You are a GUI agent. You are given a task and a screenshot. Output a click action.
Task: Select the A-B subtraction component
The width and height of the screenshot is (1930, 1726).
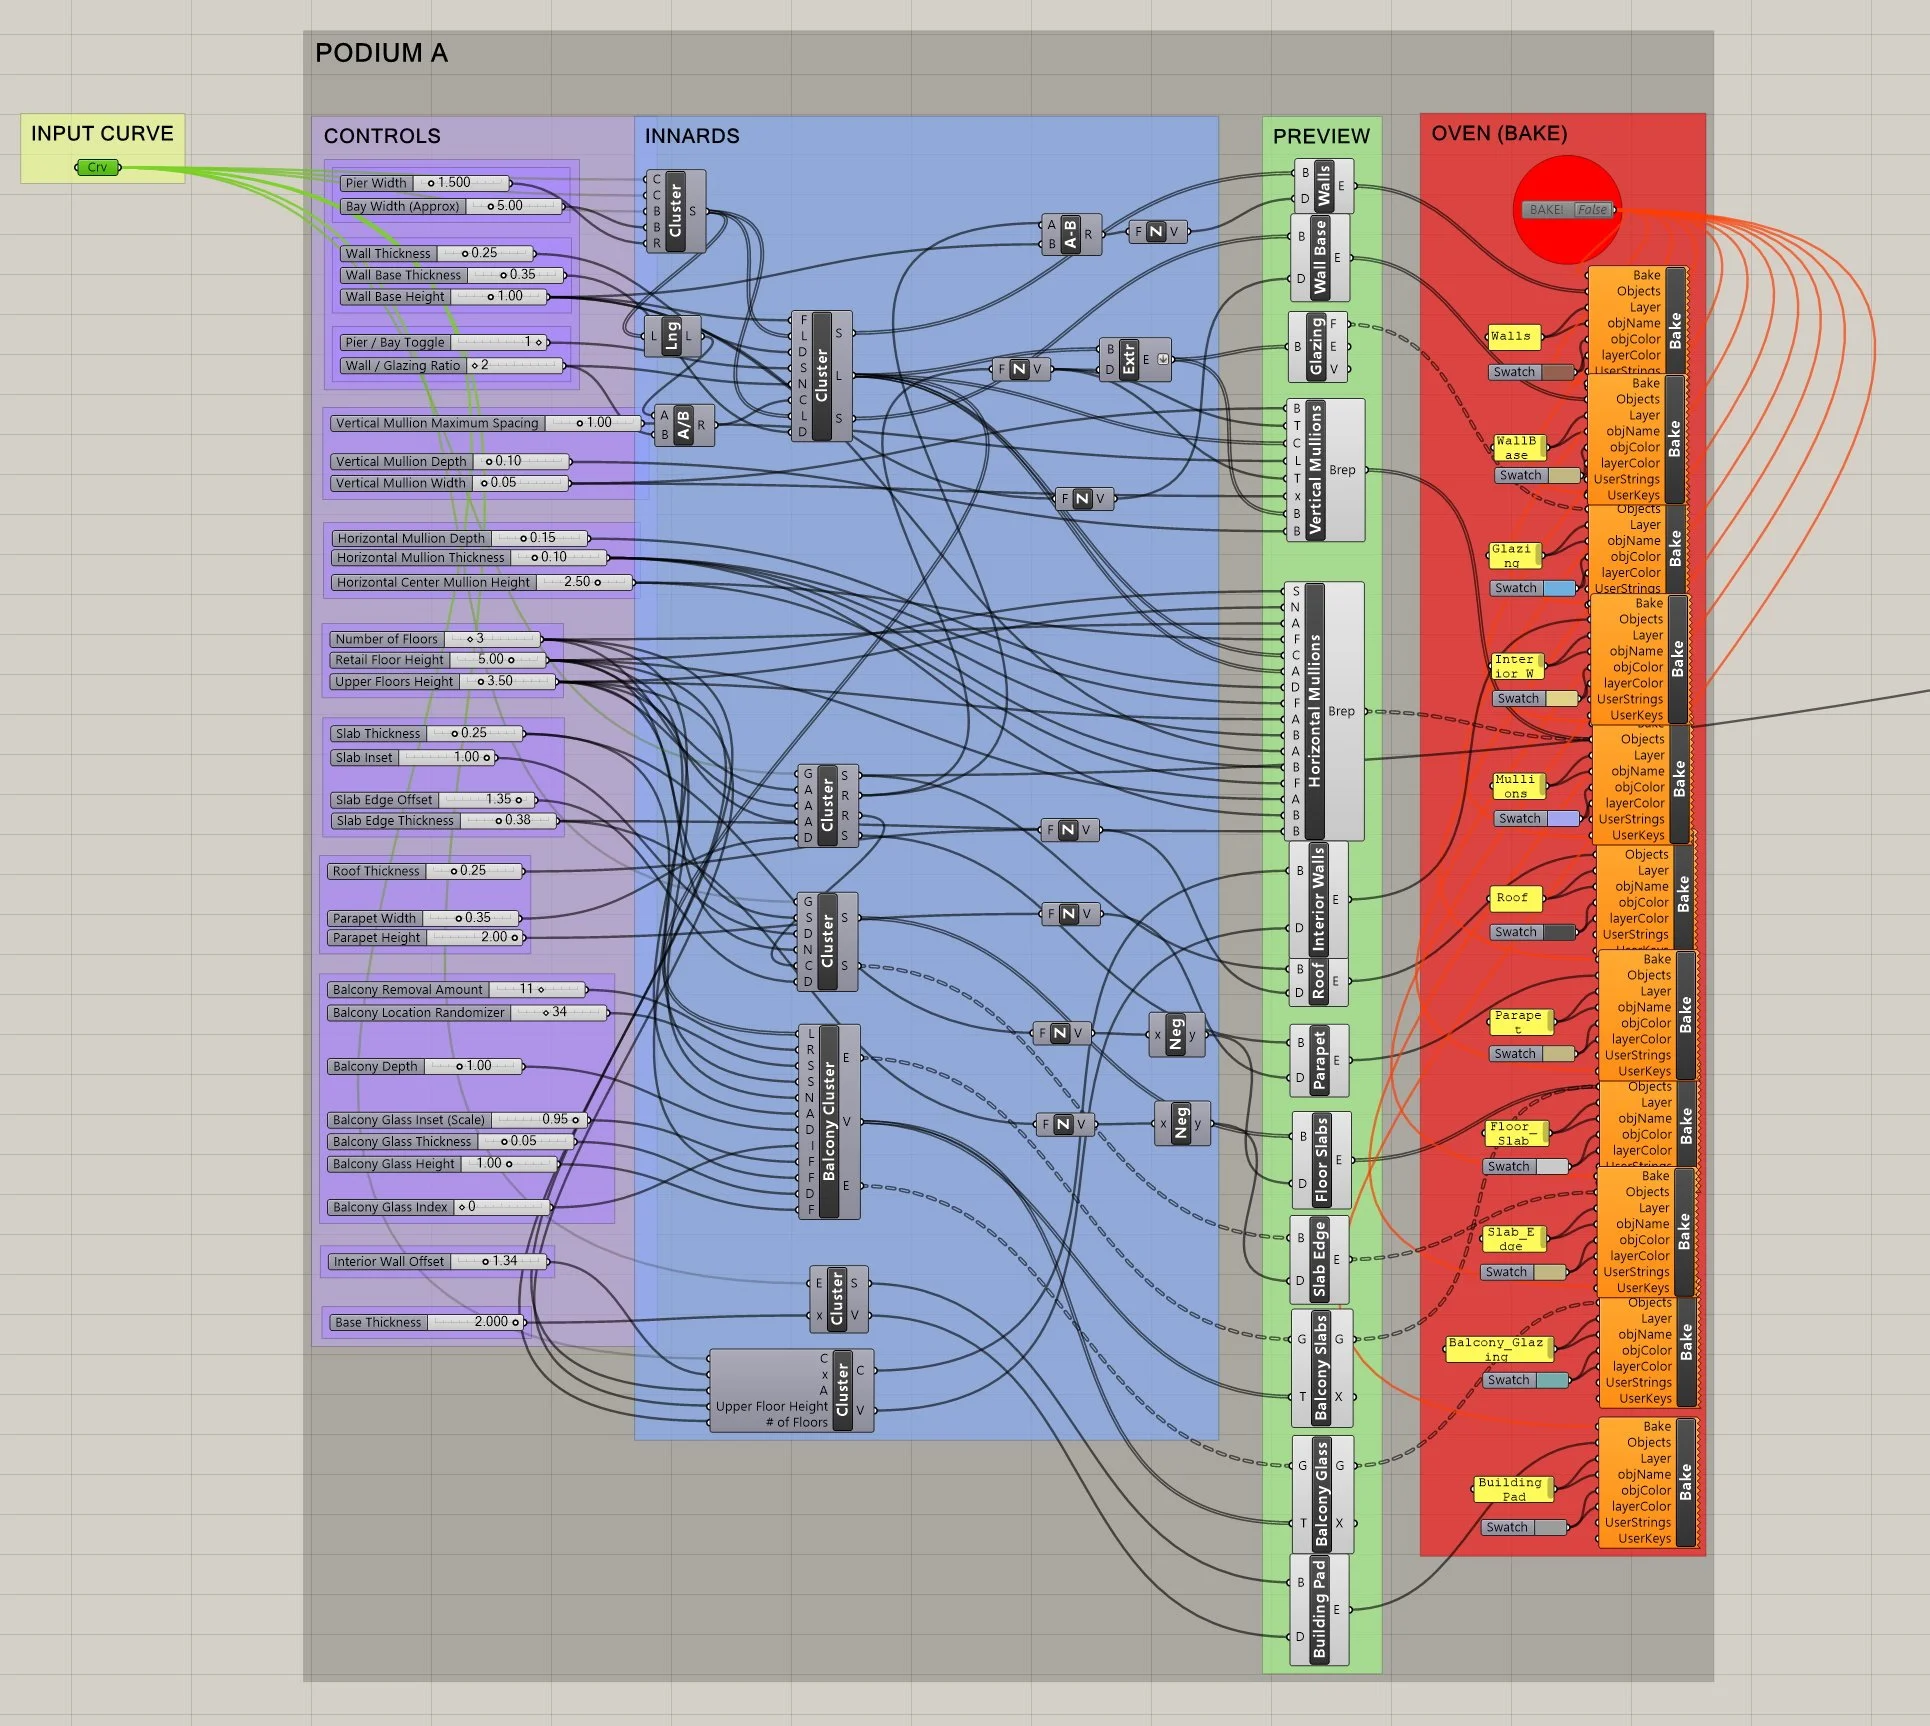click(1070, 234)
